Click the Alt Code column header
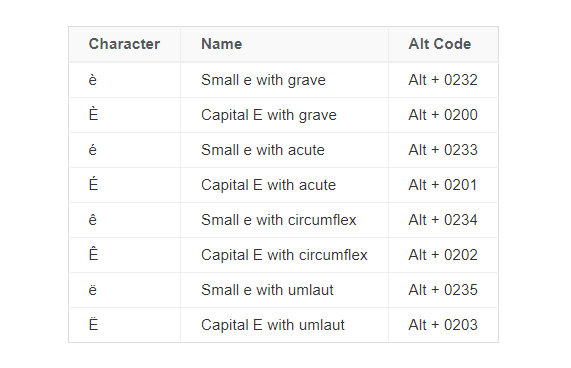The height and width of the screenshot is (368, 571). point(440,44)
